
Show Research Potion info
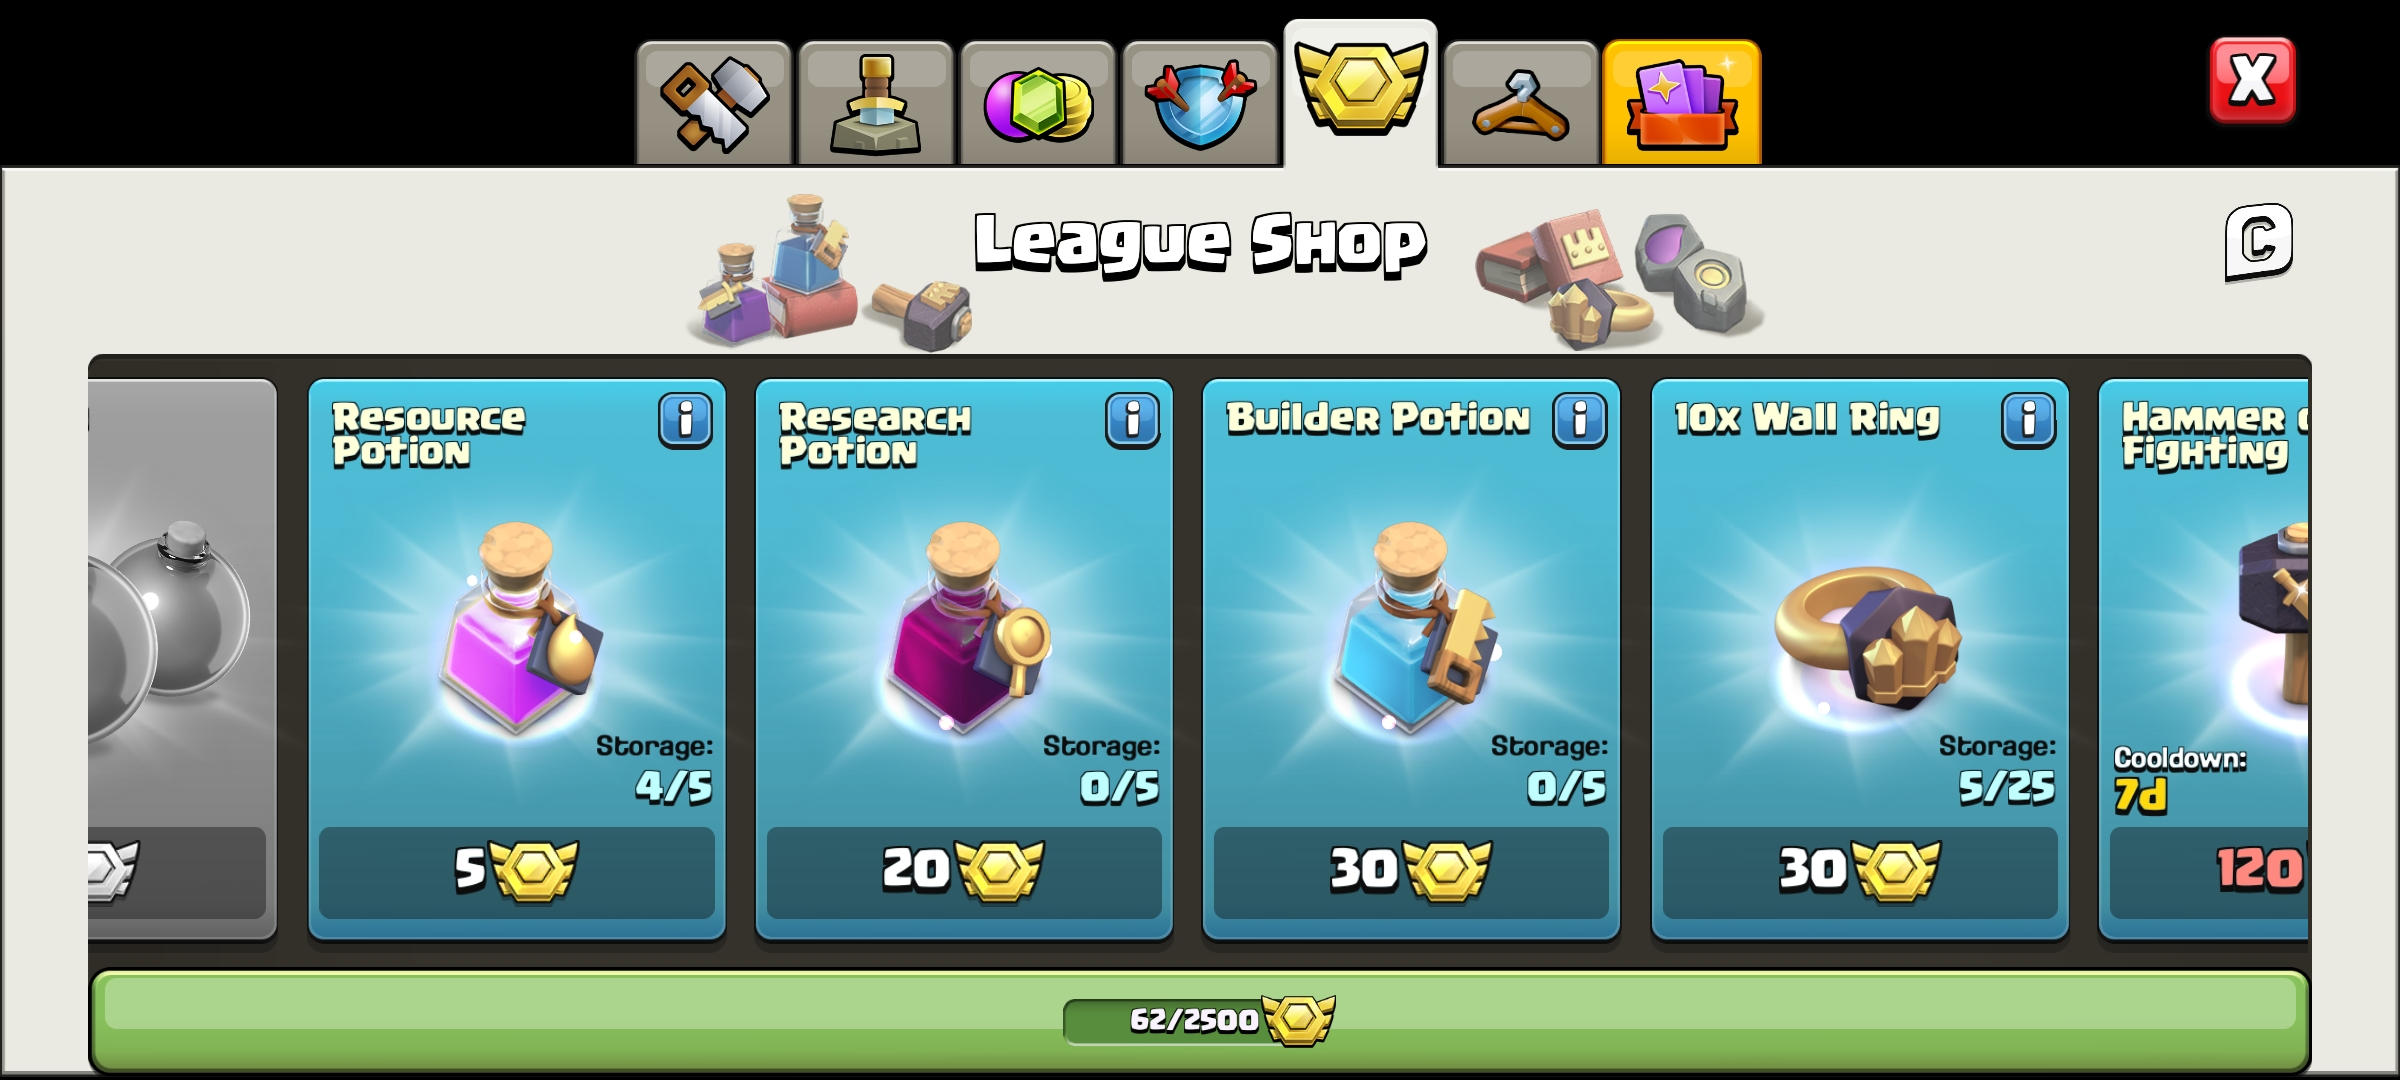pos(1132,420)
